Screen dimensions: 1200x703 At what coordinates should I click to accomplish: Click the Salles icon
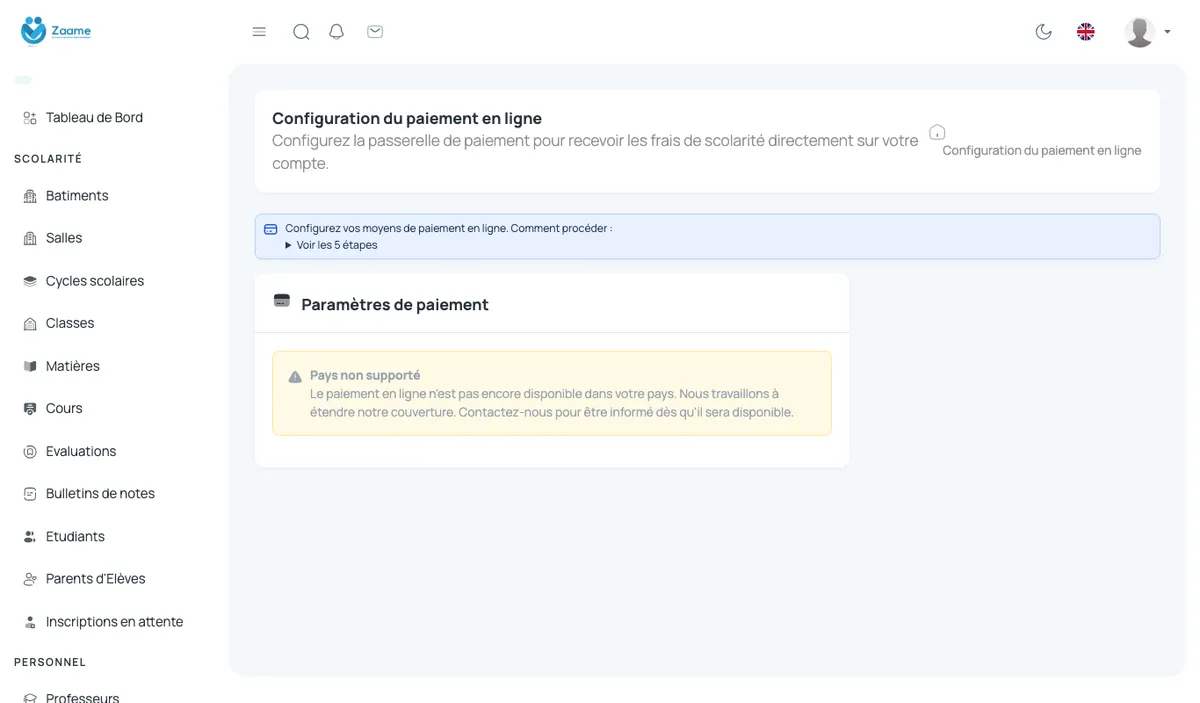[x=30, y=238]
